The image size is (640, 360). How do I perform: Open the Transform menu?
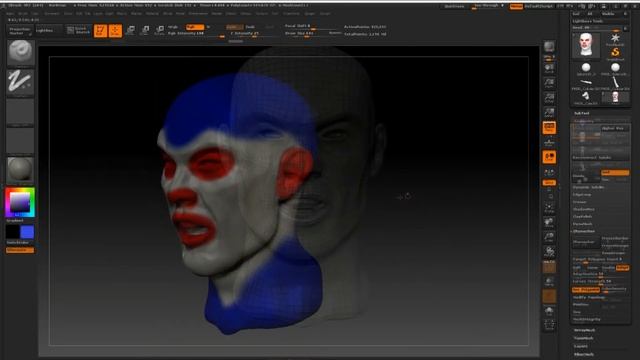pos(291,13)
